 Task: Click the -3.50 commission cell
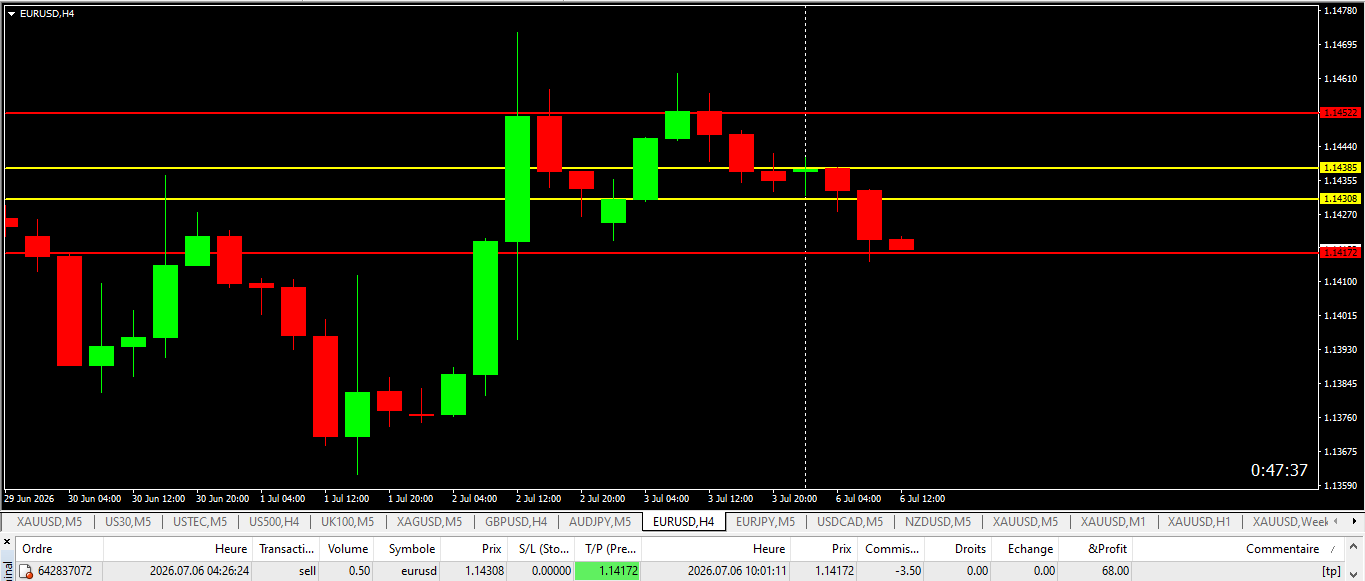click(891, 571)
